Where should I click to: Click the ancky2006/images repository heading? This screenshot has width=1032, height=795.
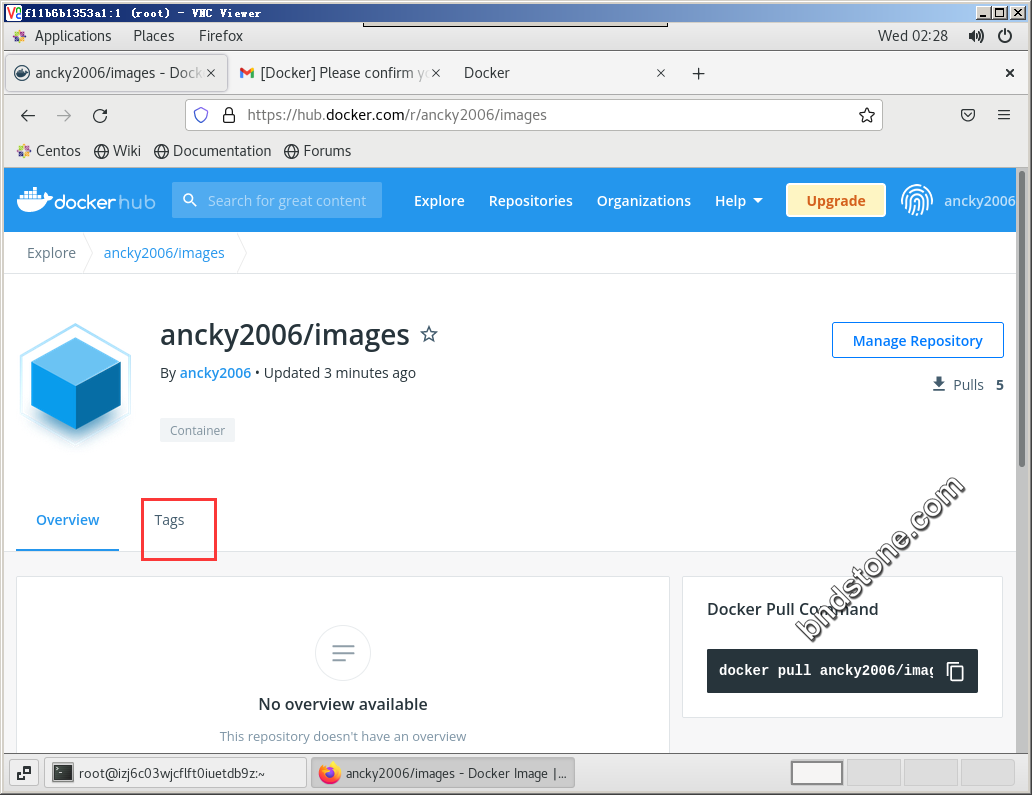coord(285,334)
